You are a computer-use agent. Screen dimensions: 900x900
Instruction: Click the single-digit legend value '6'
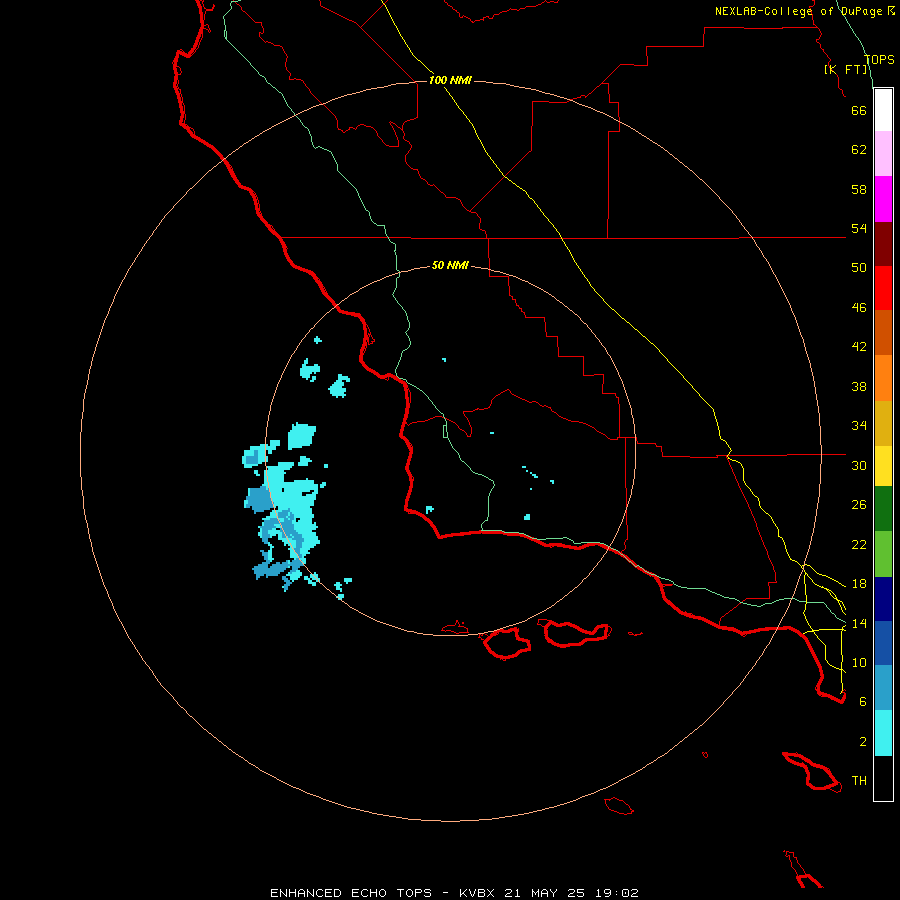click(863, 701)
